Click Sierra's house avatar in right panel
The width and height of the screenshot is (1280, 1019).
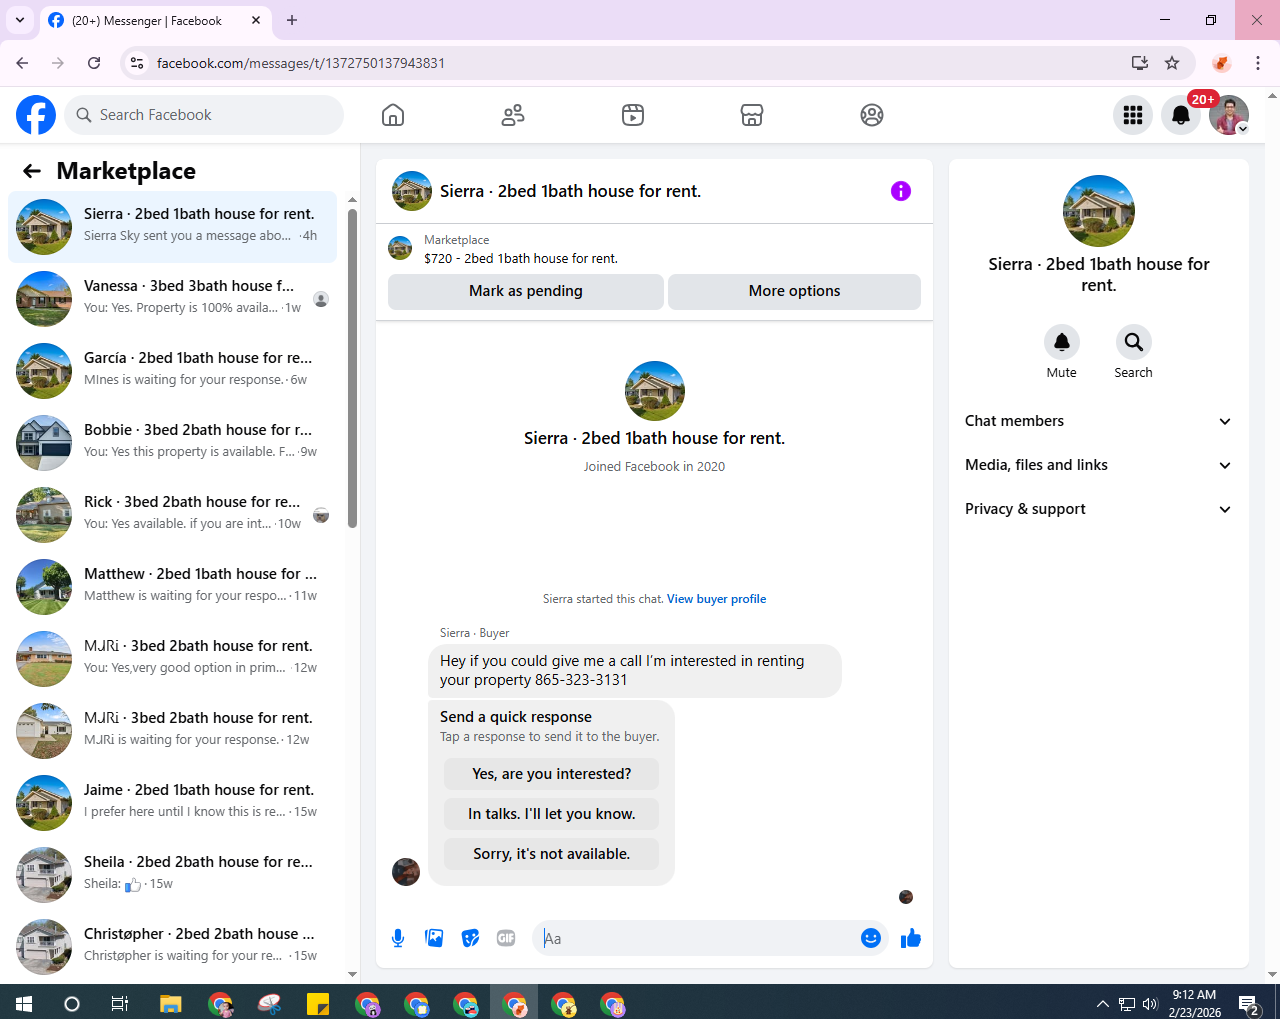(x=1099, y=211)
